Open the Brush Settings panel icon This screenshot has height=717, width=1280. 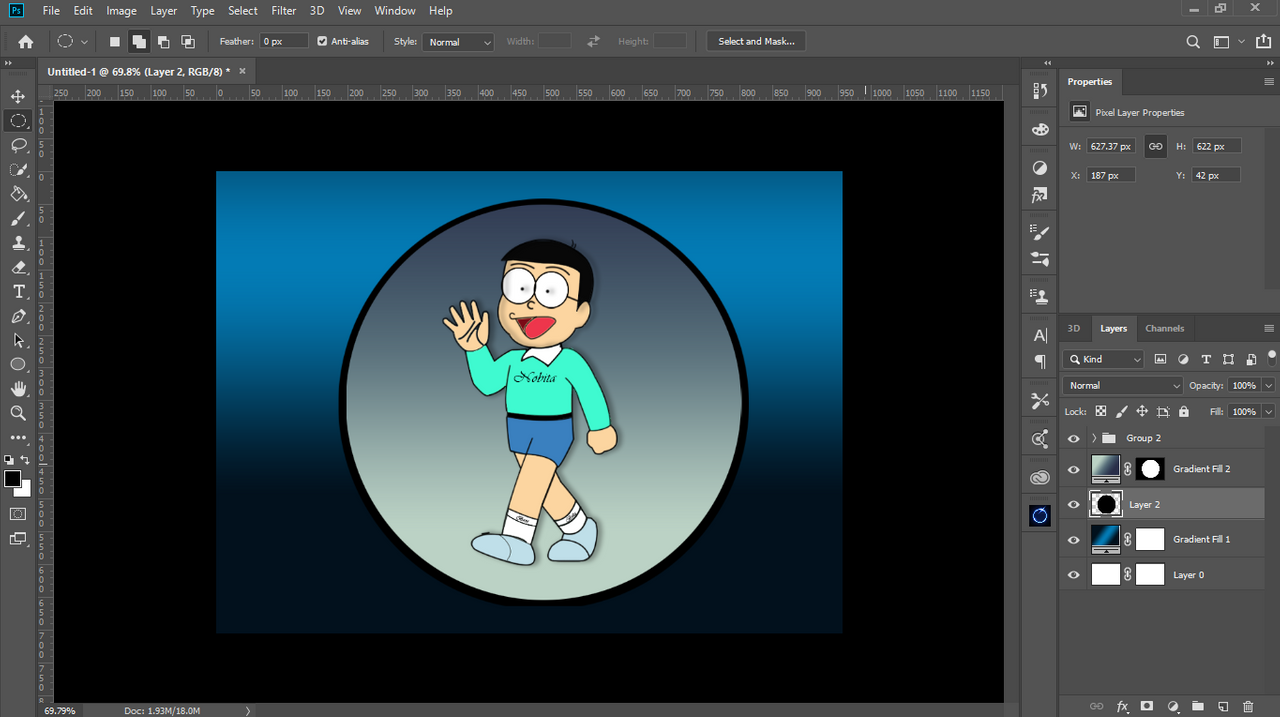1040,232
